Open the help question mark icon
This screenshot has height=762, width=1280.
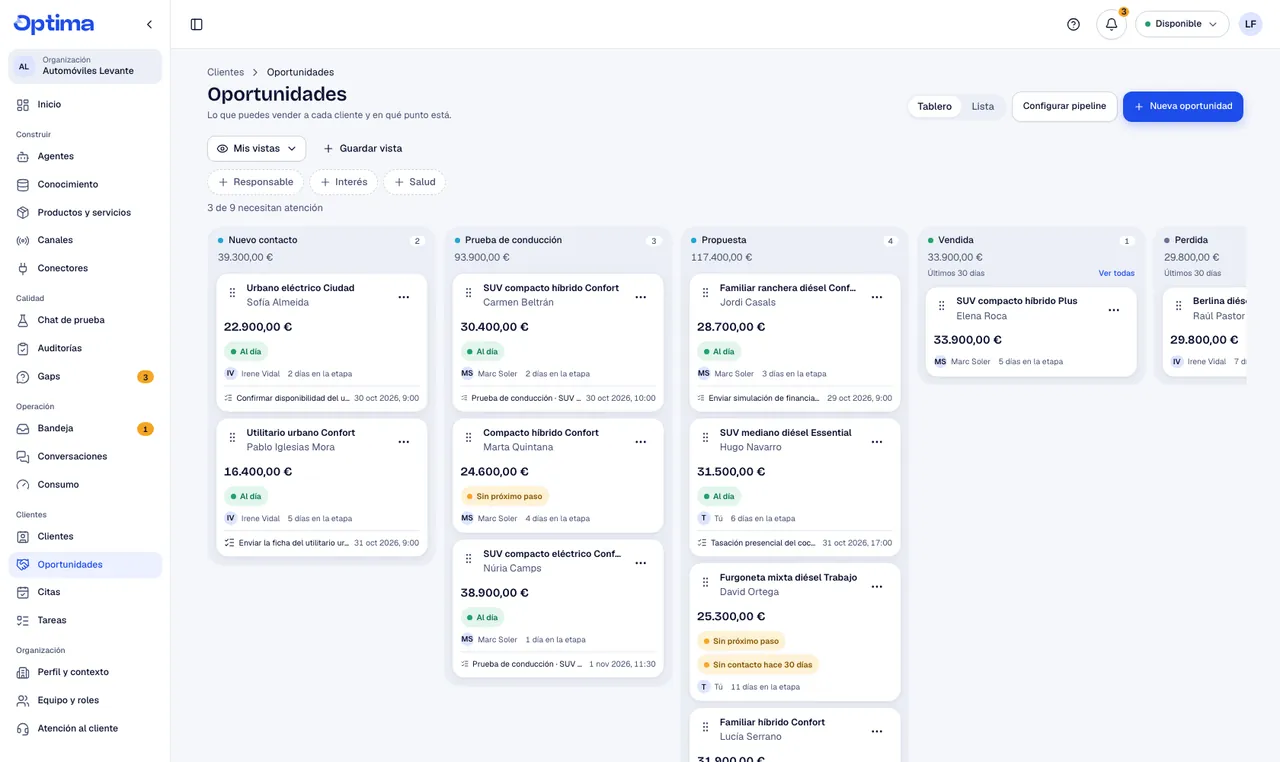[1073, 24]
